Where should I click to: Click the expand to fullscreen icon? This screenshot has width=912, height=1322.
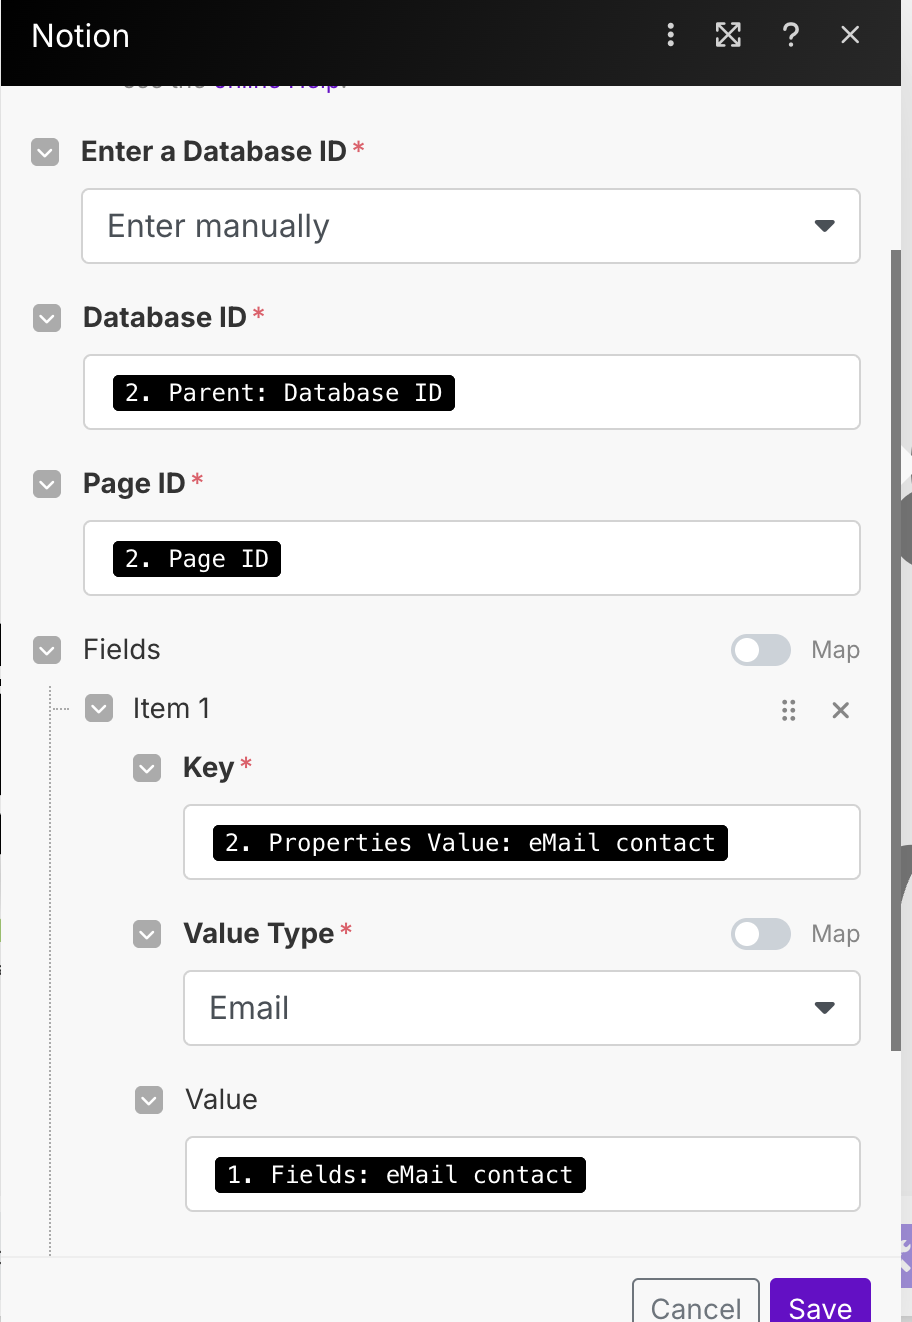[x=728, y=35]
